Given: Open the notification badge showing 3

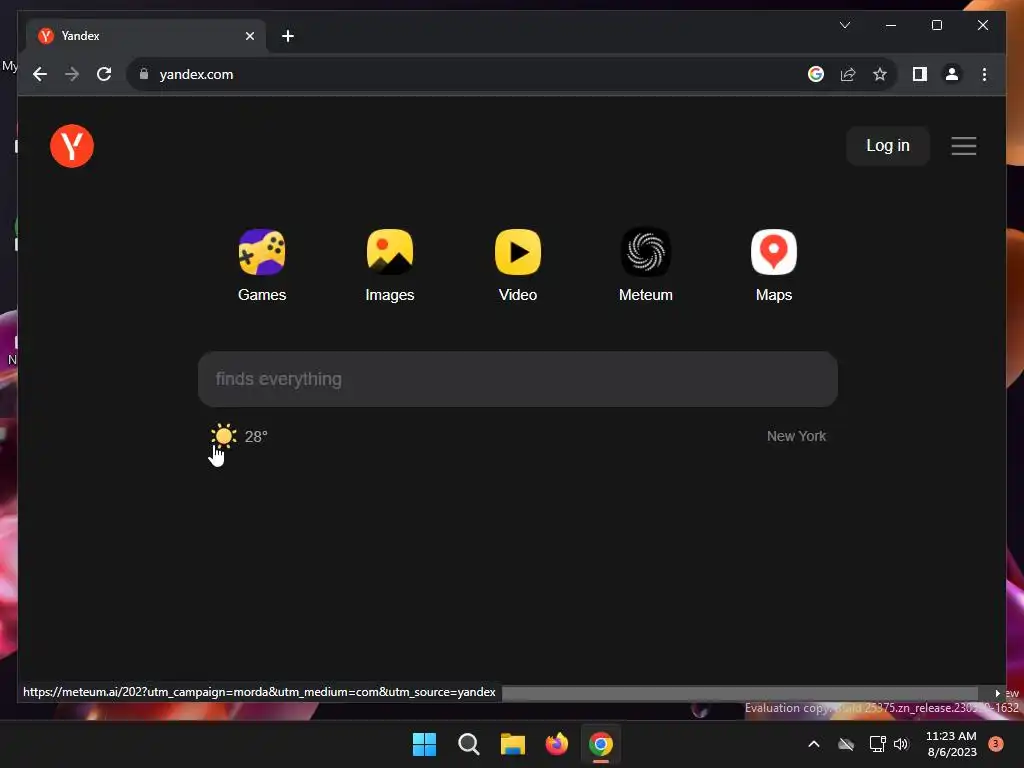Looking at the screenshot, I should pos(995,744).
